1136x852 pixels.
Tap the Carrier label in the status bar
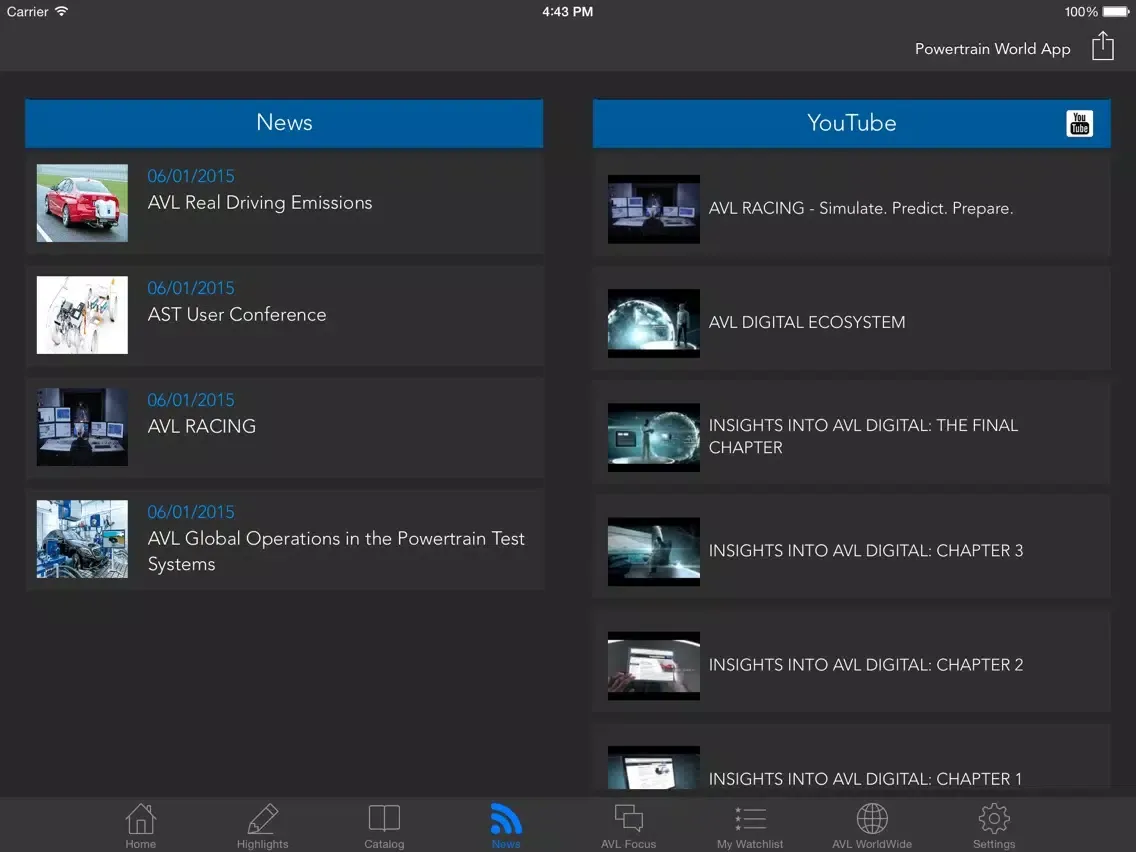[28, 12]
